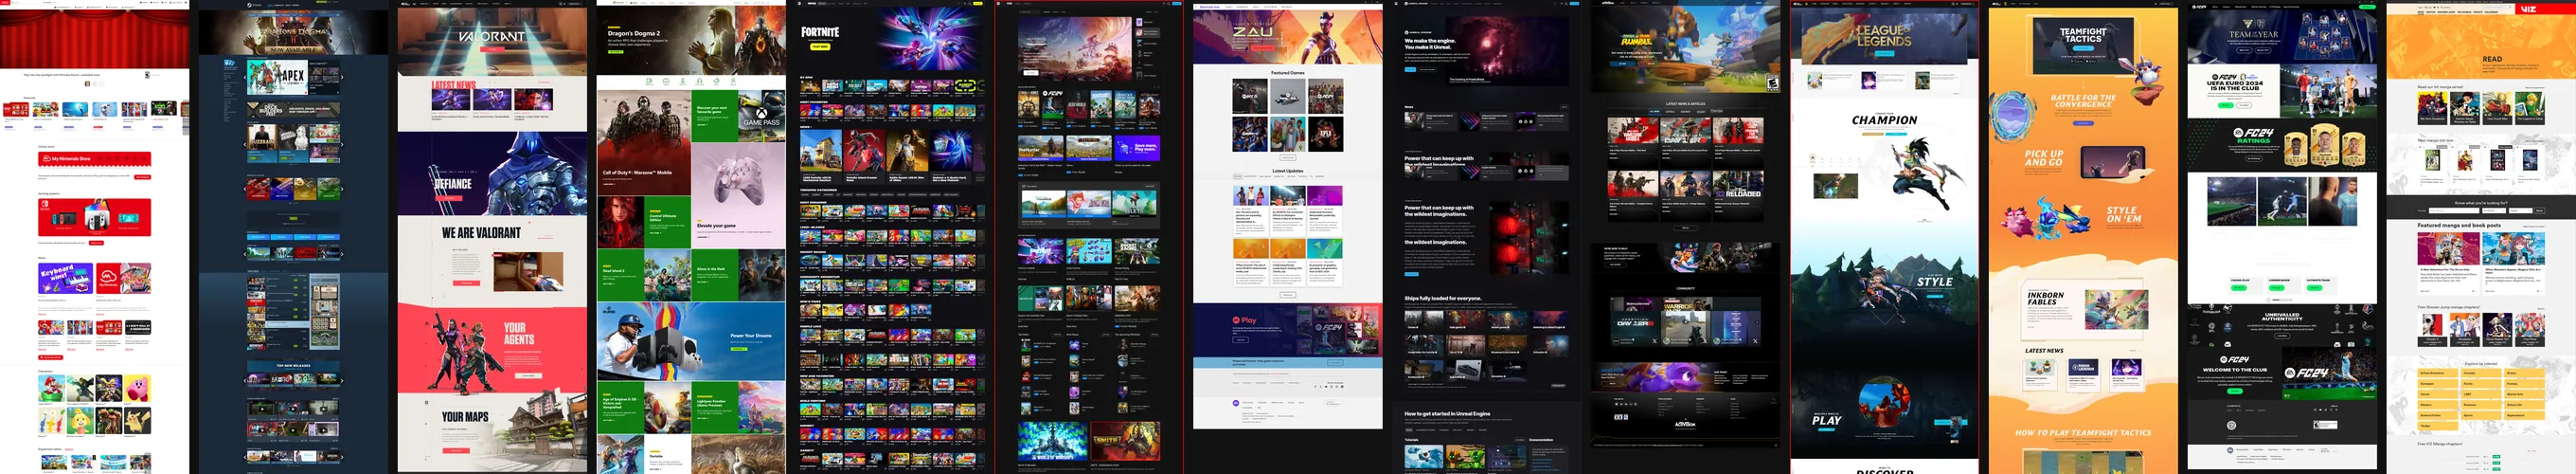Click the FORTNITE logo
2576x474 pixels.
[820, 32]
